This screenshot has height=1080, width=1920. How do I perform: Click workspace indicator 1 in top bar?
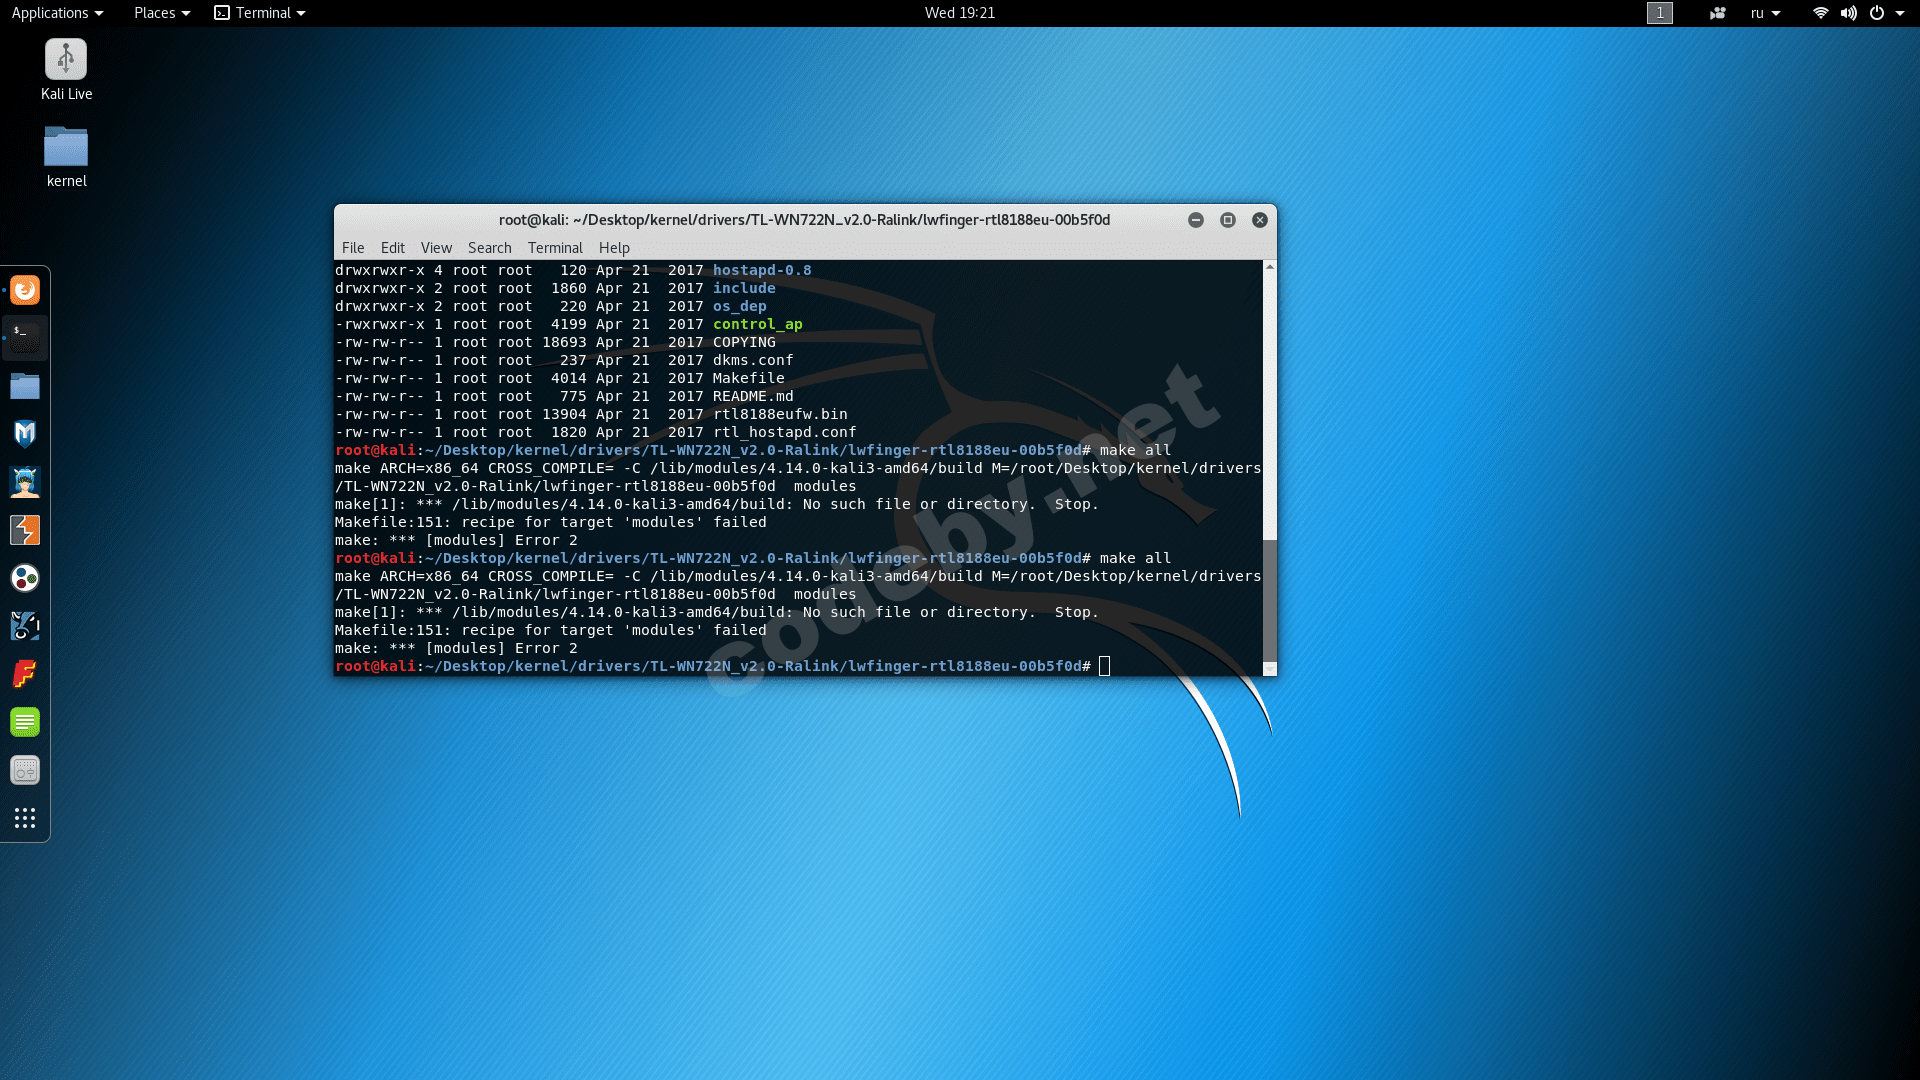pos(1659,13)
